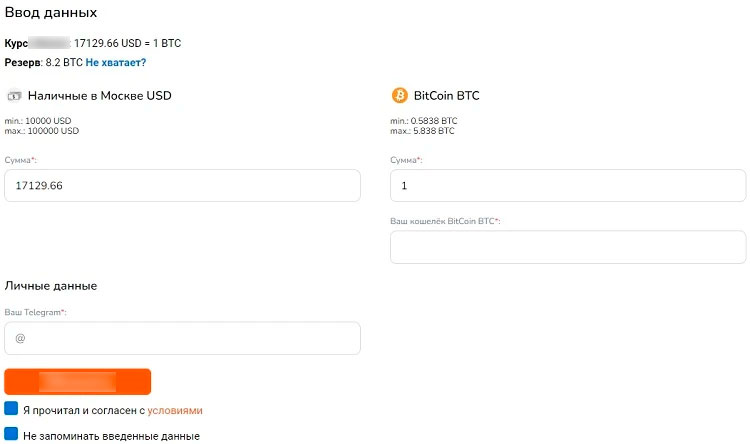Click the BTC min/max limits text
The width and height of the screenshot is (750, 444).
coord(422,126)
